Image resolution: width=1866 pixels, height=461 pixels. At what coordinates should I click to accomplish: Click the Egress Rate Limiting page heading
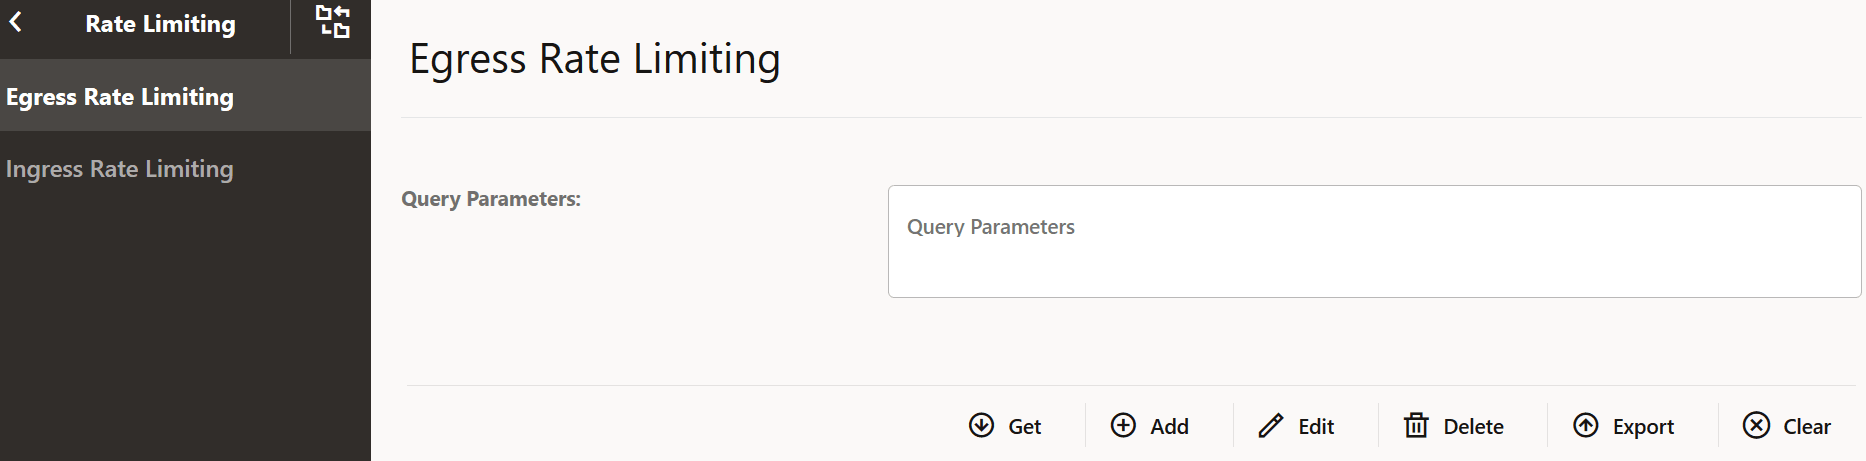[x=595, y=59]
